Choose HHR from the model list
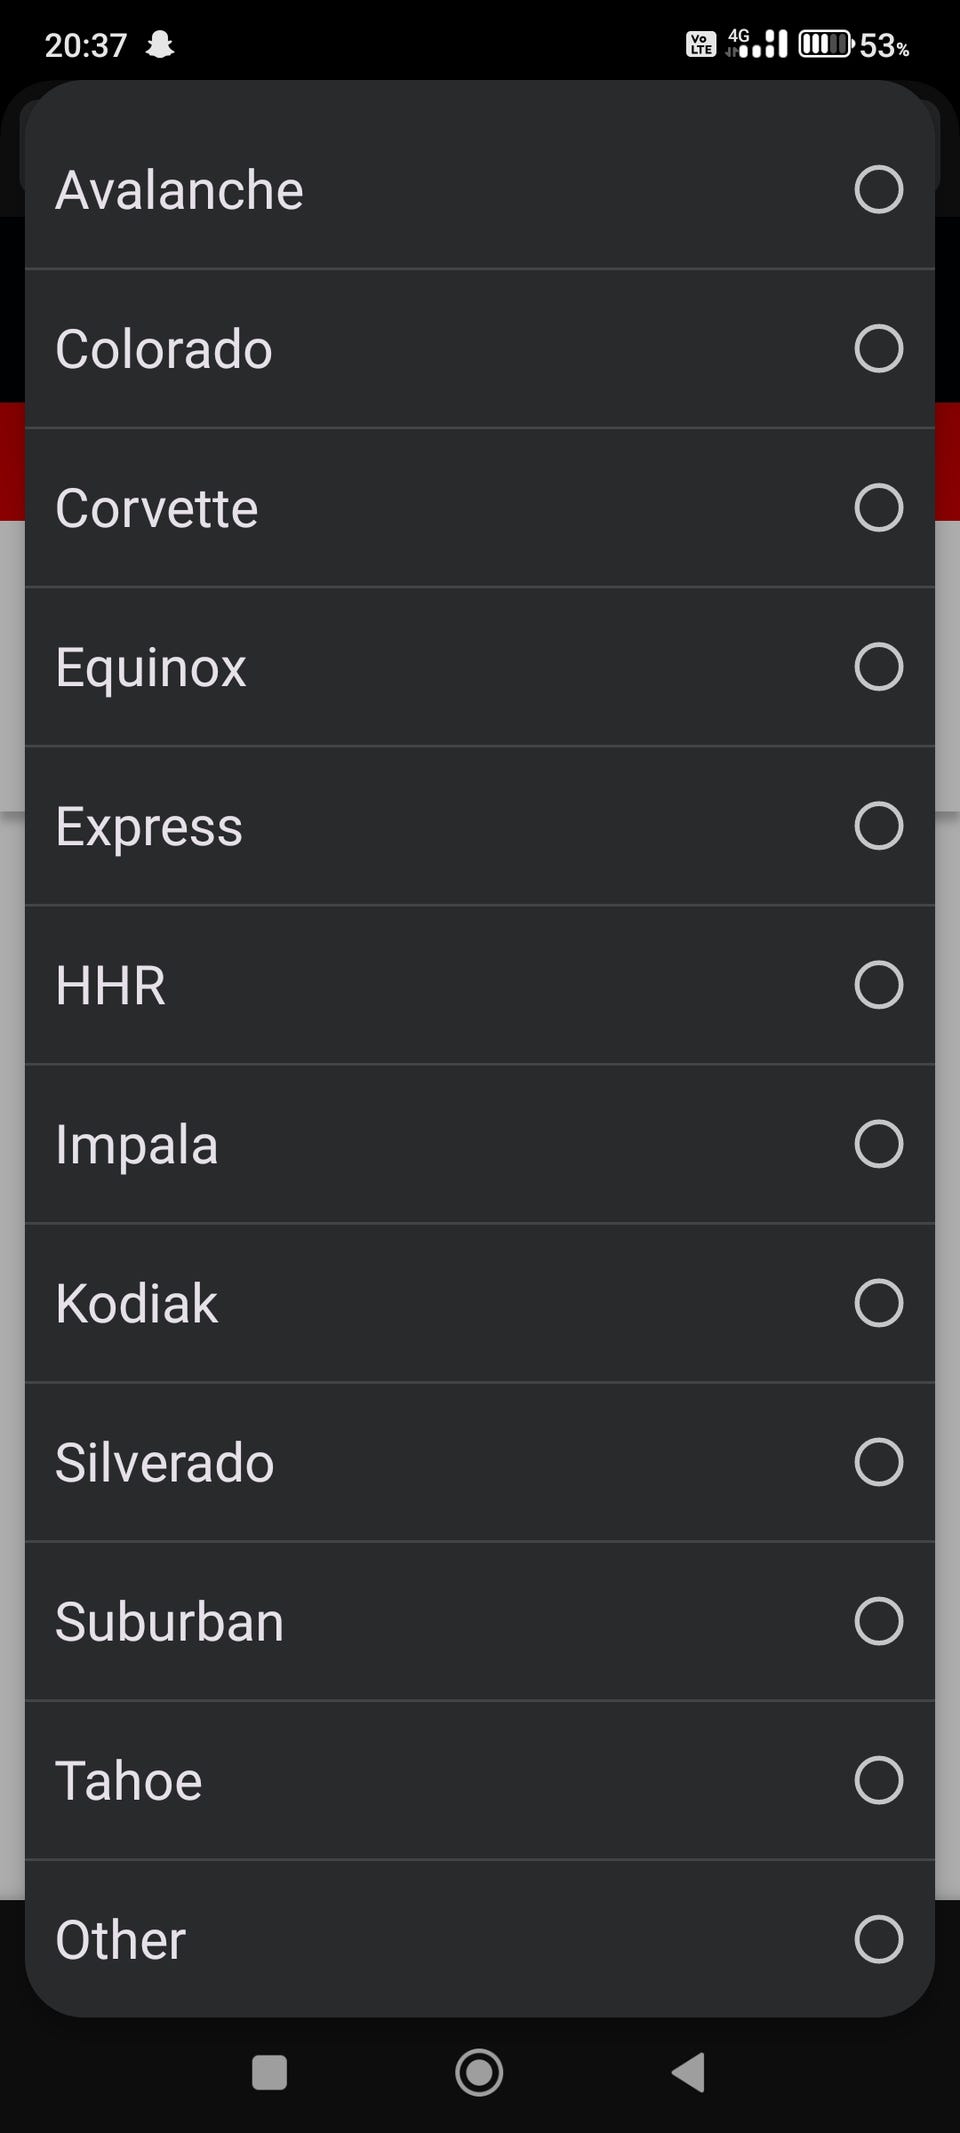This screenshot has width=960, height=2133. pos(111,986)
